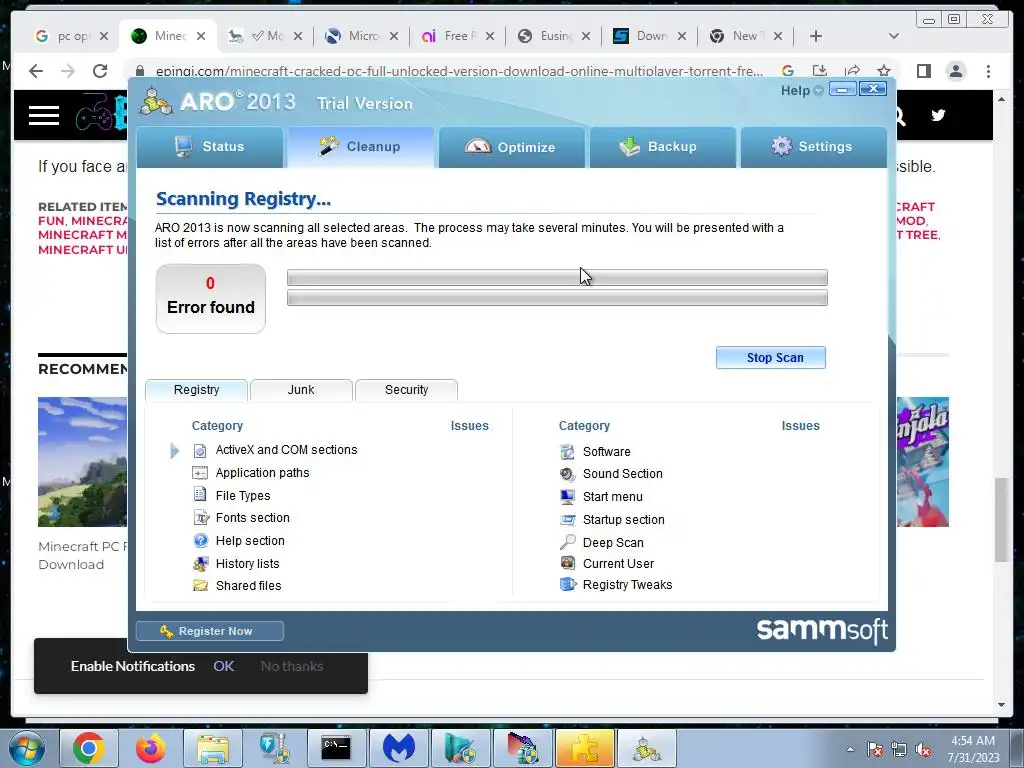Click Chrome share page icon
Screen dimensions: 1024x768
click(x=852, y=71)
